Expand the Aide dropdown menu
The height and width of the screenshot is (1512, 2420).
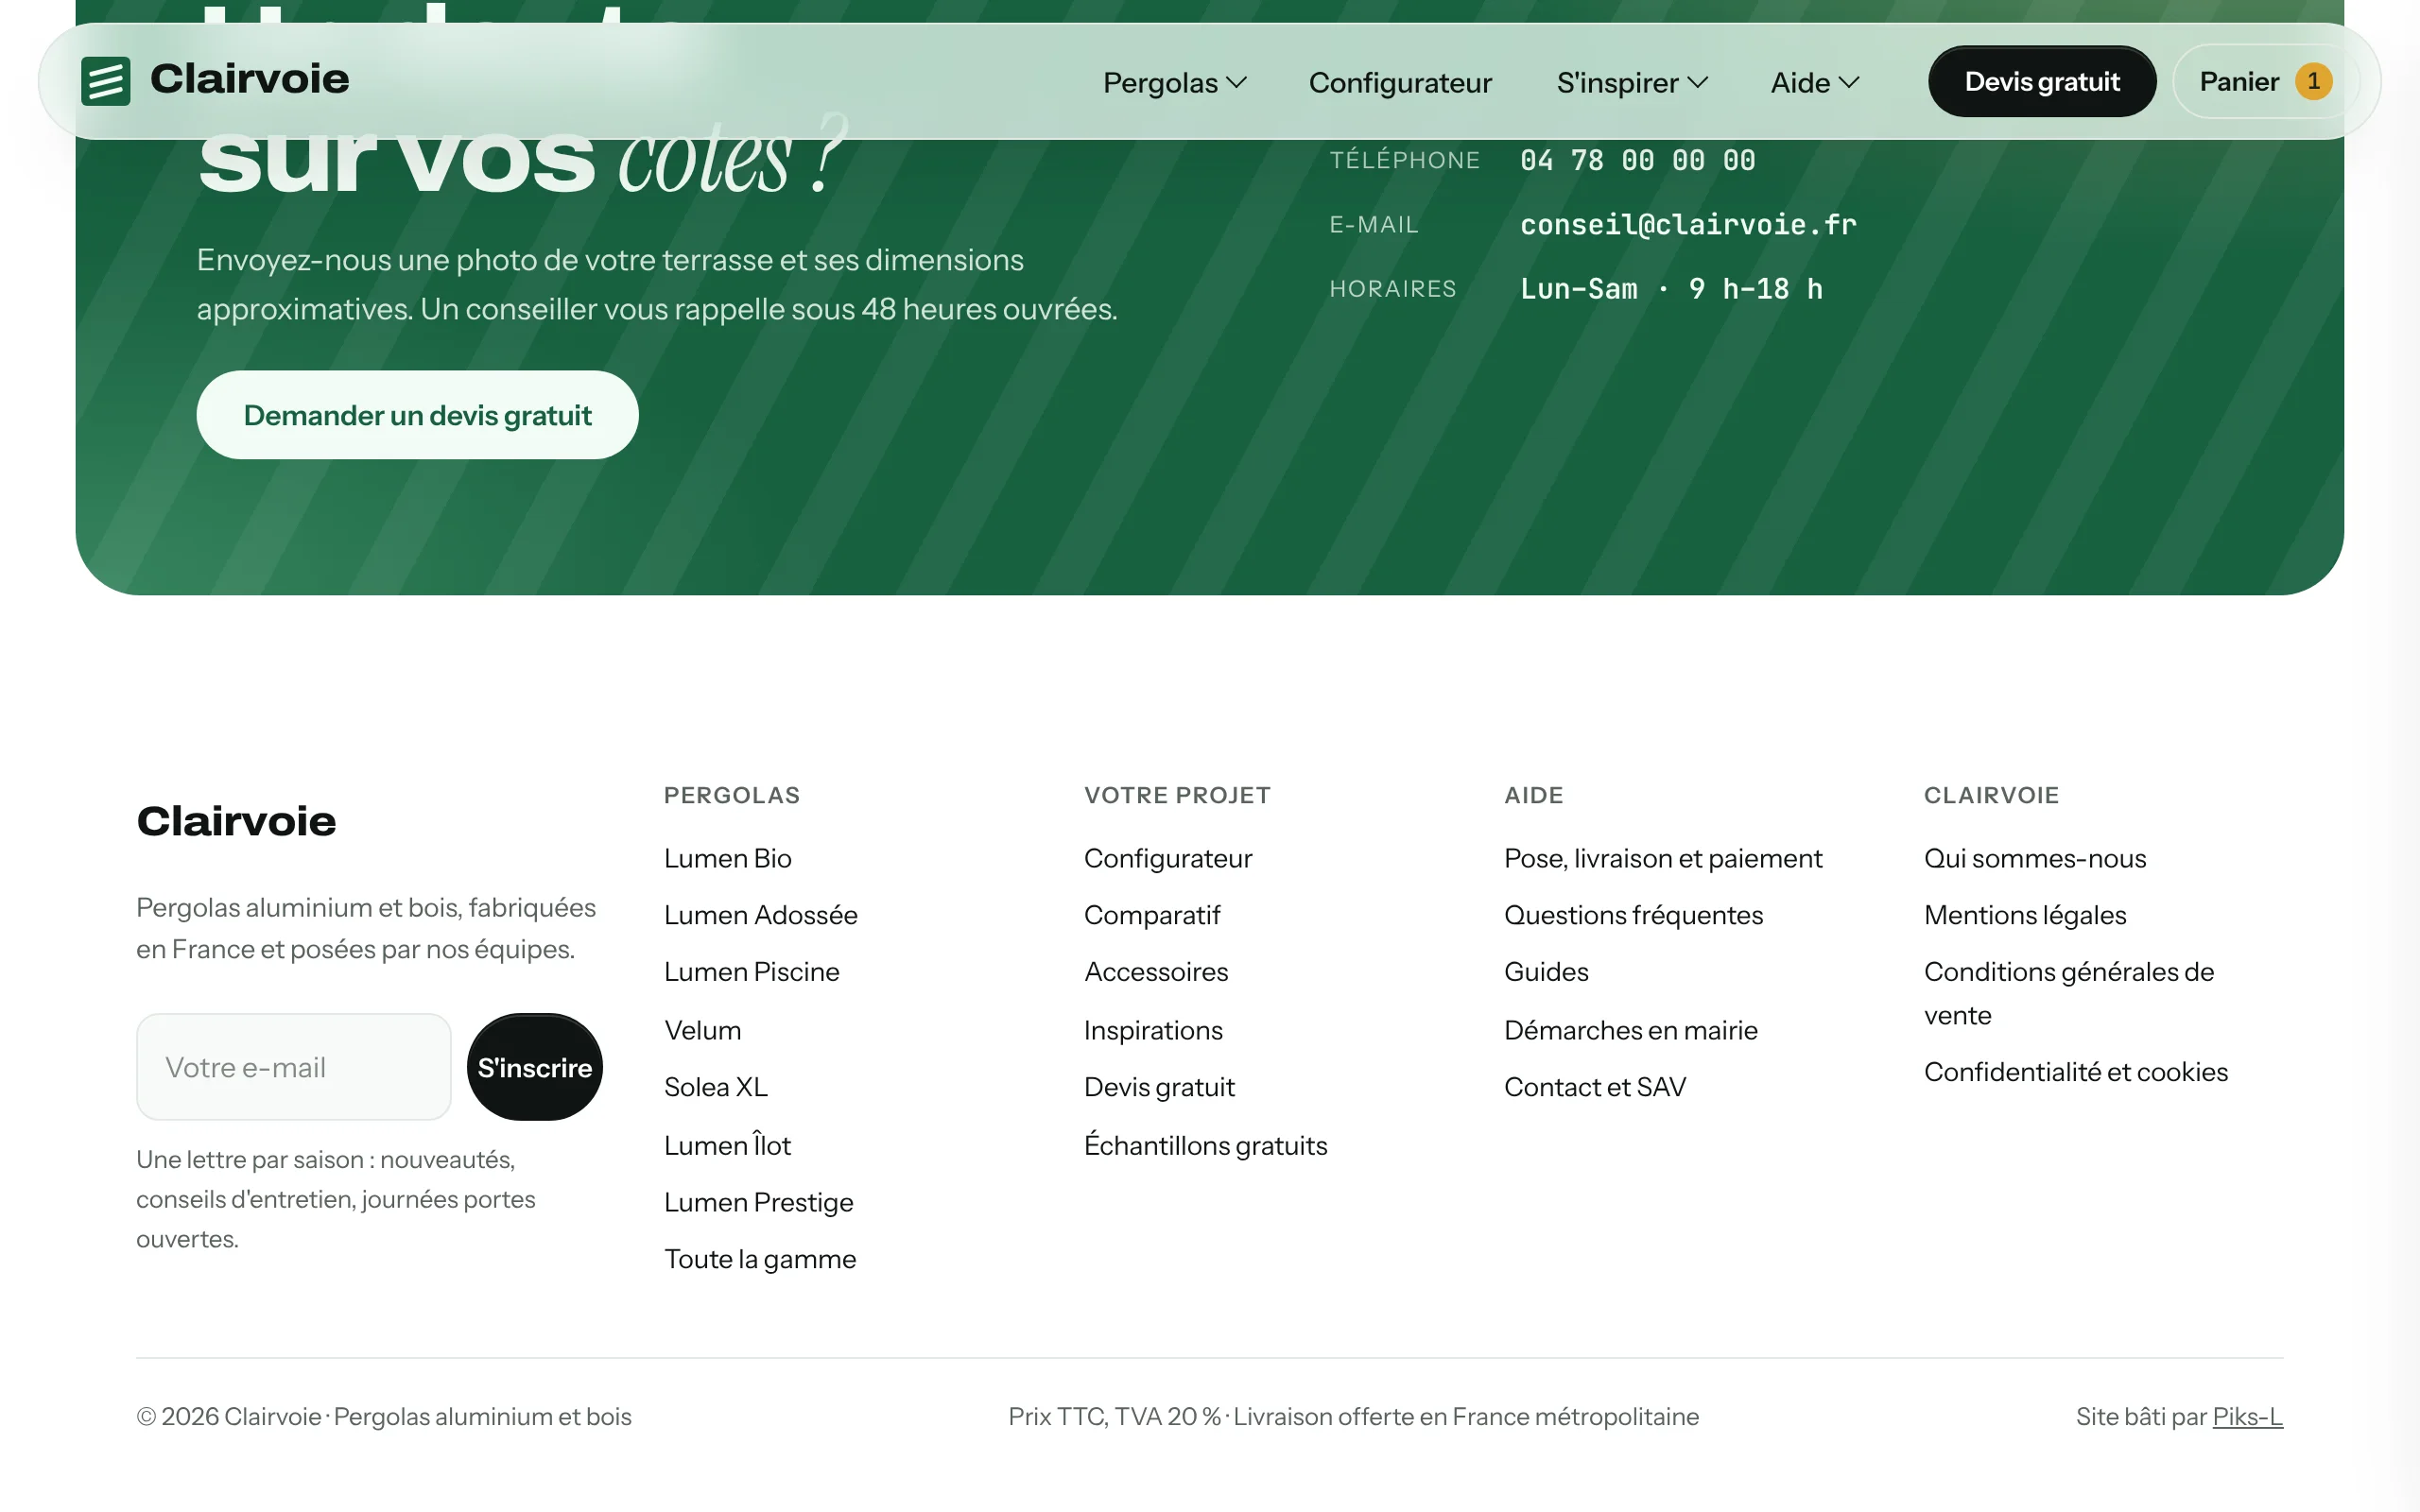1815,82
